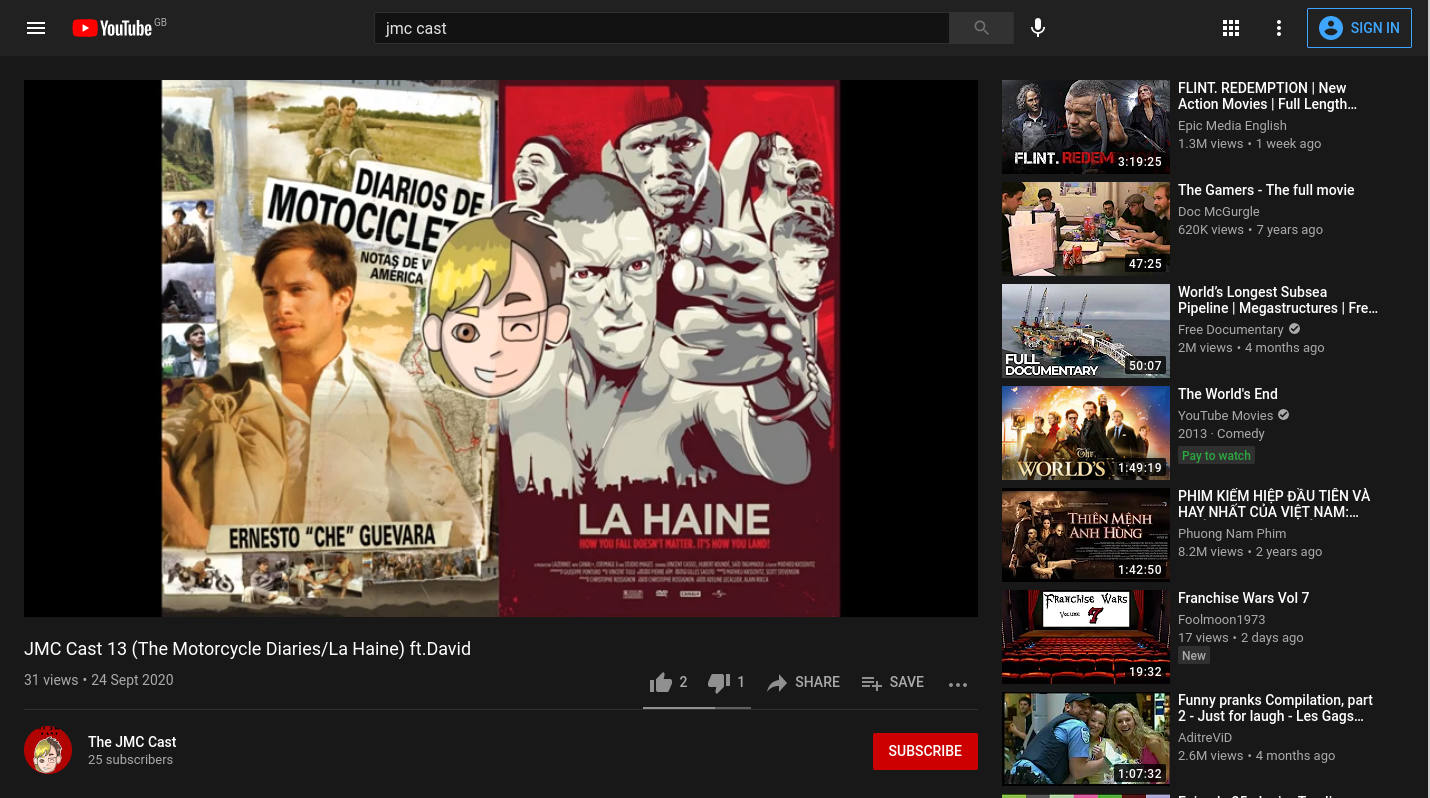Screen dimensions: 1430x798
Task: Open more actions ellipsis below video
Action: point(958,684)
